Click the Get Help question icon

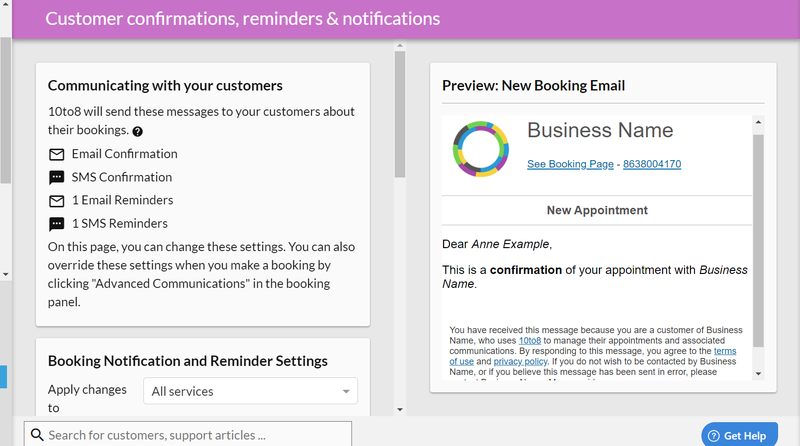point(714,436)
